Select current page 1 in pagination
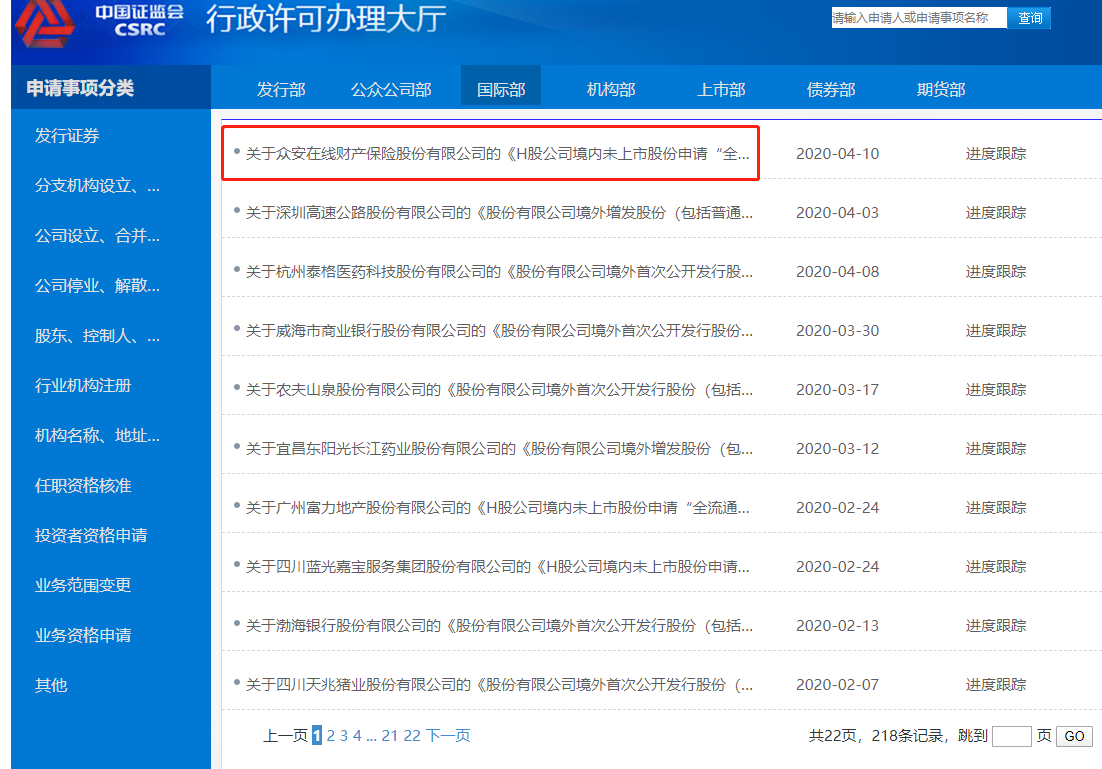This screenshot has height=769, width=1102. pyautogui.click(x=317, y=736)
